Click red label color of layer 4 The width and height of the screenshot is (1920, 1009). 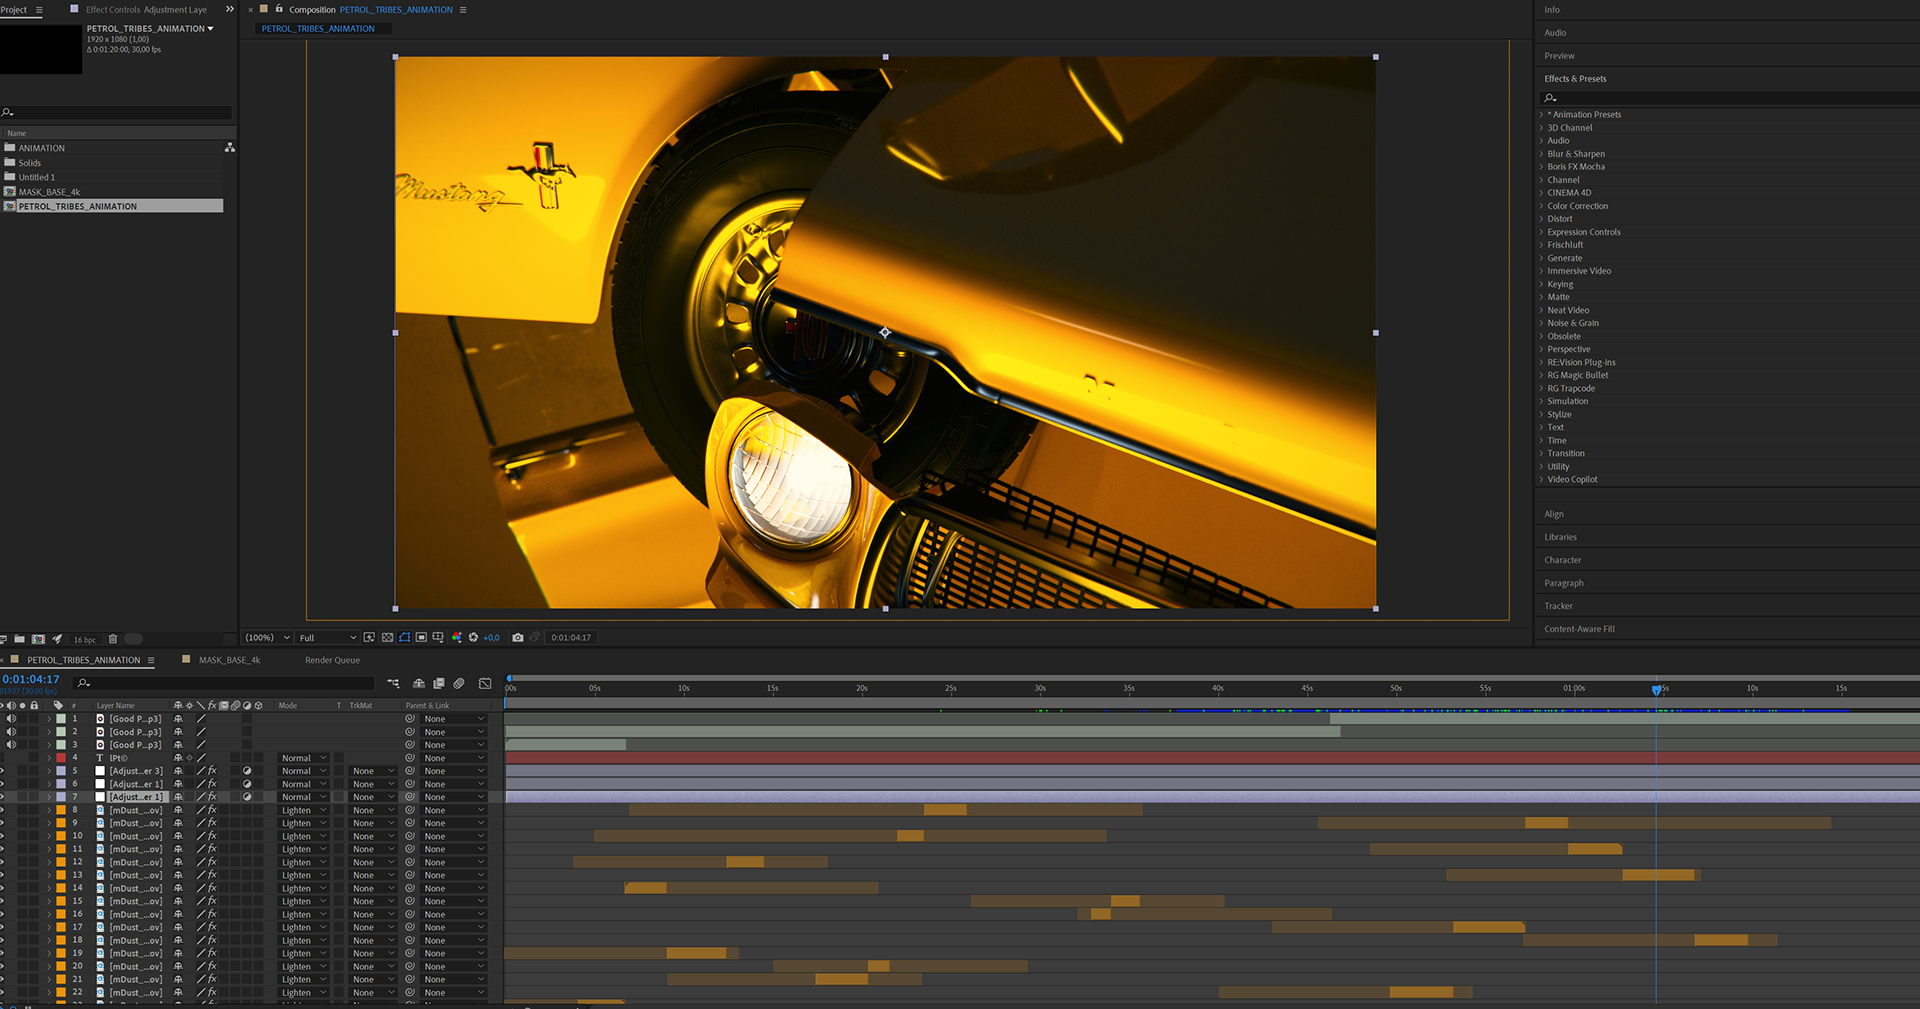click(x=61, y=758)
